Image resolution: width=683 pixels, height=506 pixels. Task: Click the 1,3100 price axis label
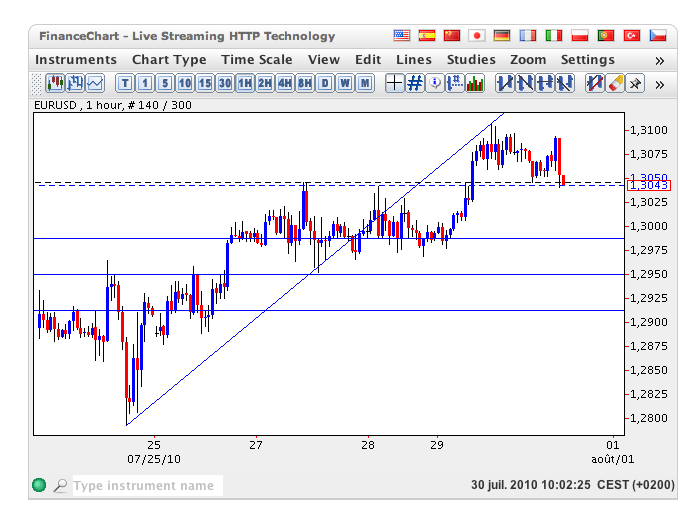point(649,130)
